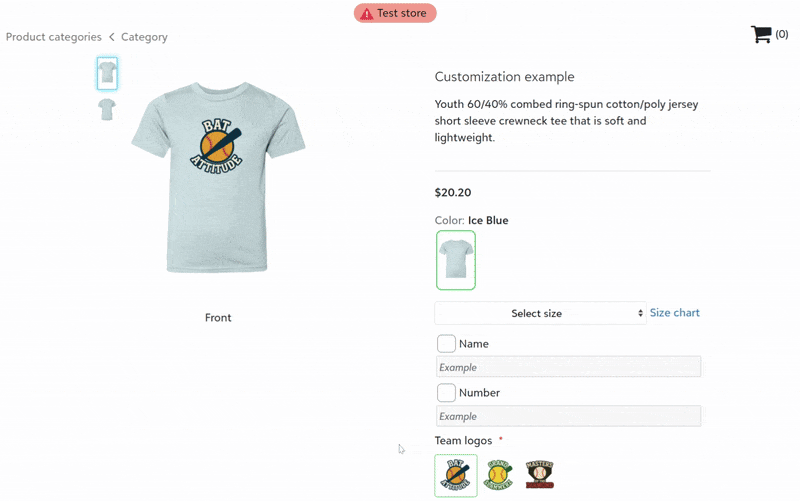Open the Size chart link
Image resolution: width=800 pixels, height=501 pixels.
(x=675, y=313)
